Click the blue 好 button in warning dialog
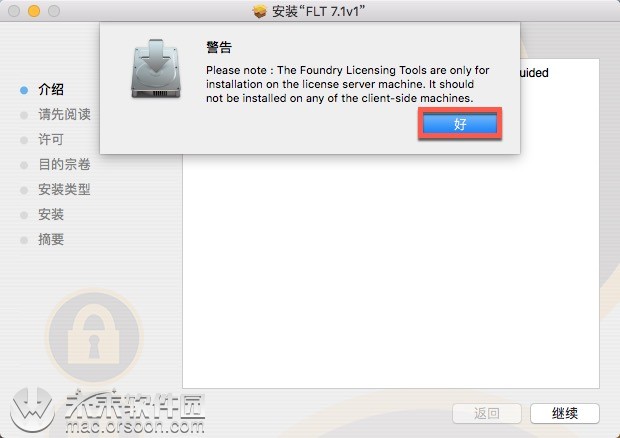Screen dimensions: 620x438 tap(460, 124)
